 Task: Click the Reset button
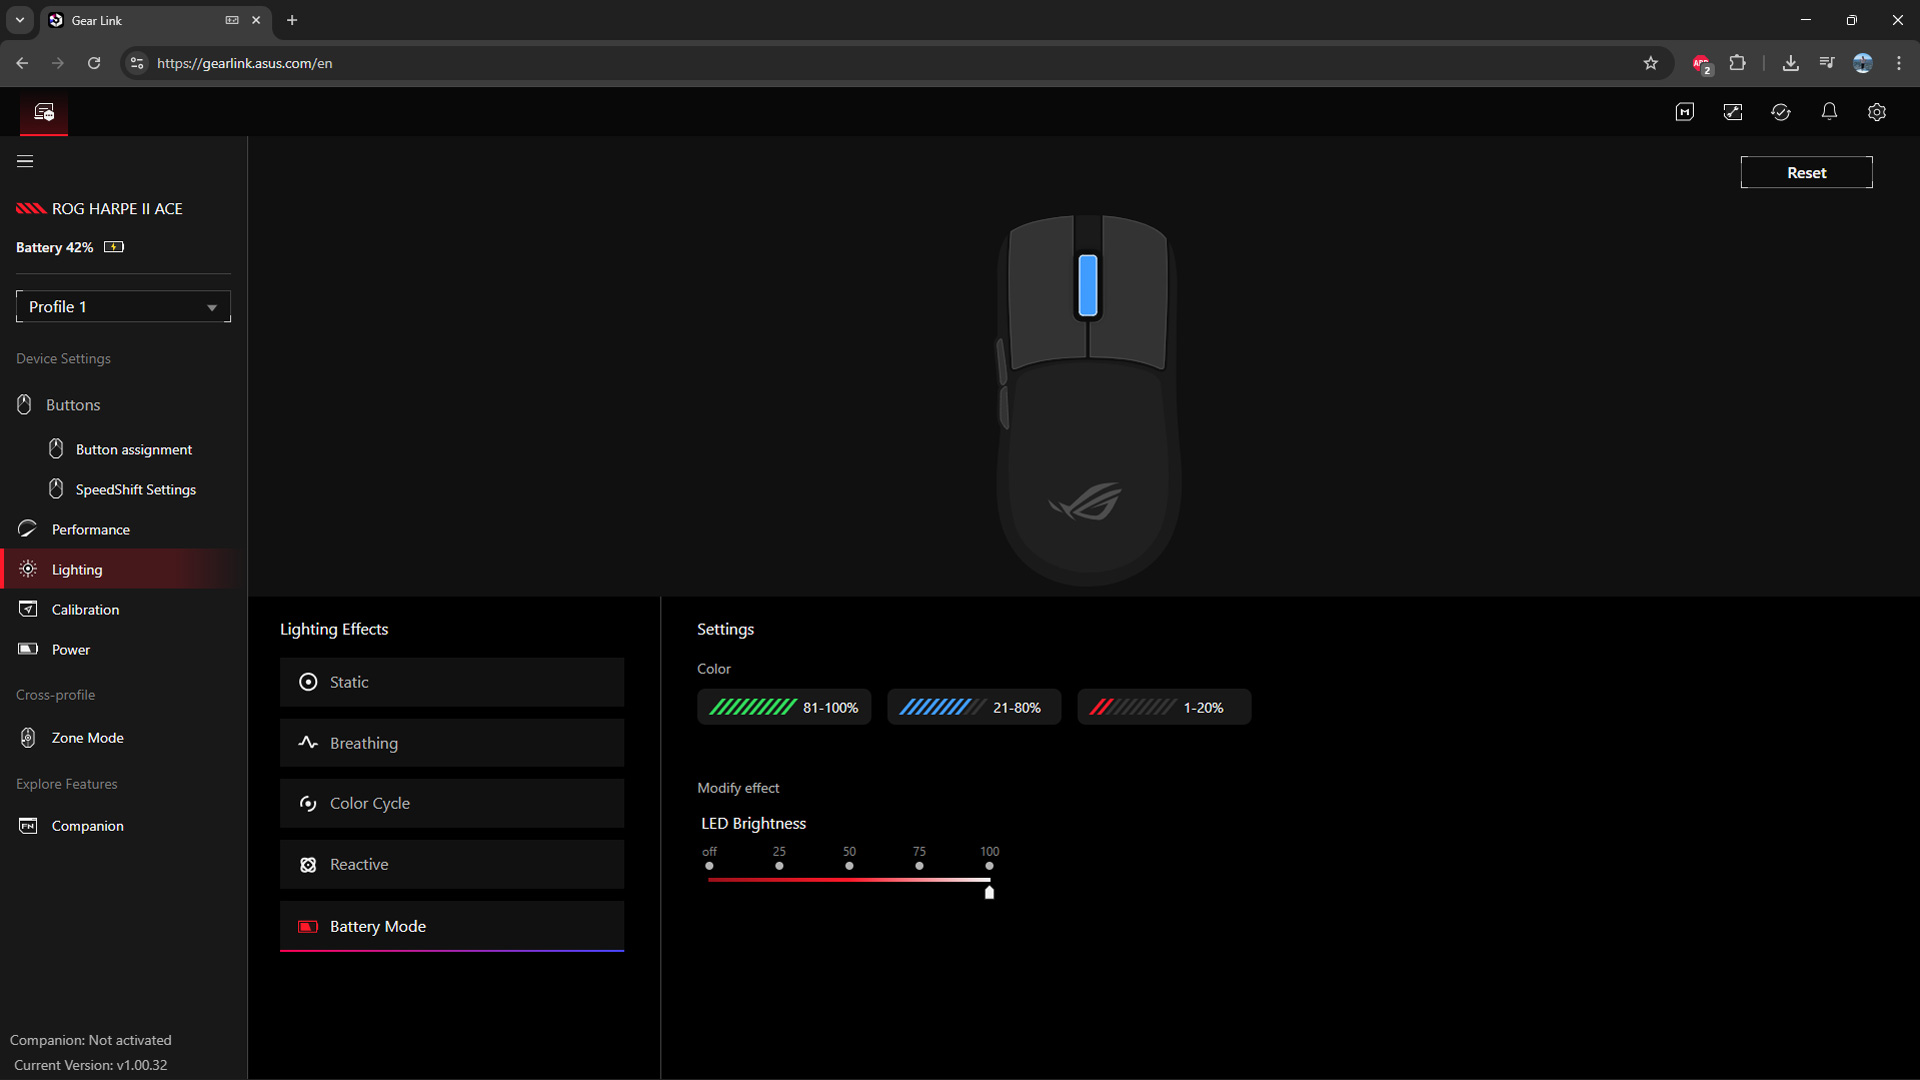tap(1806, 172)
